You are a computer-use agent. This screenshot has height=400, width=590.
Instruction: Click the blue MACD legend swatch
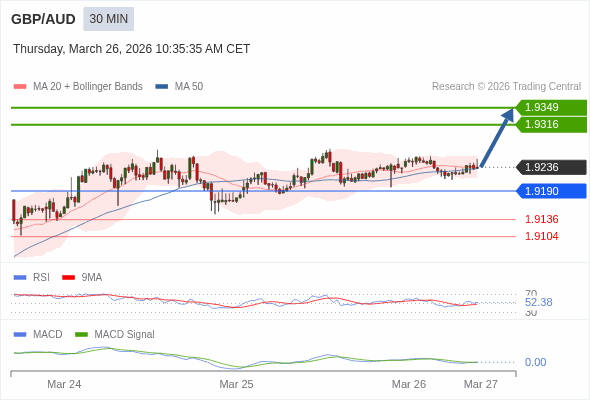pos(20,335)
